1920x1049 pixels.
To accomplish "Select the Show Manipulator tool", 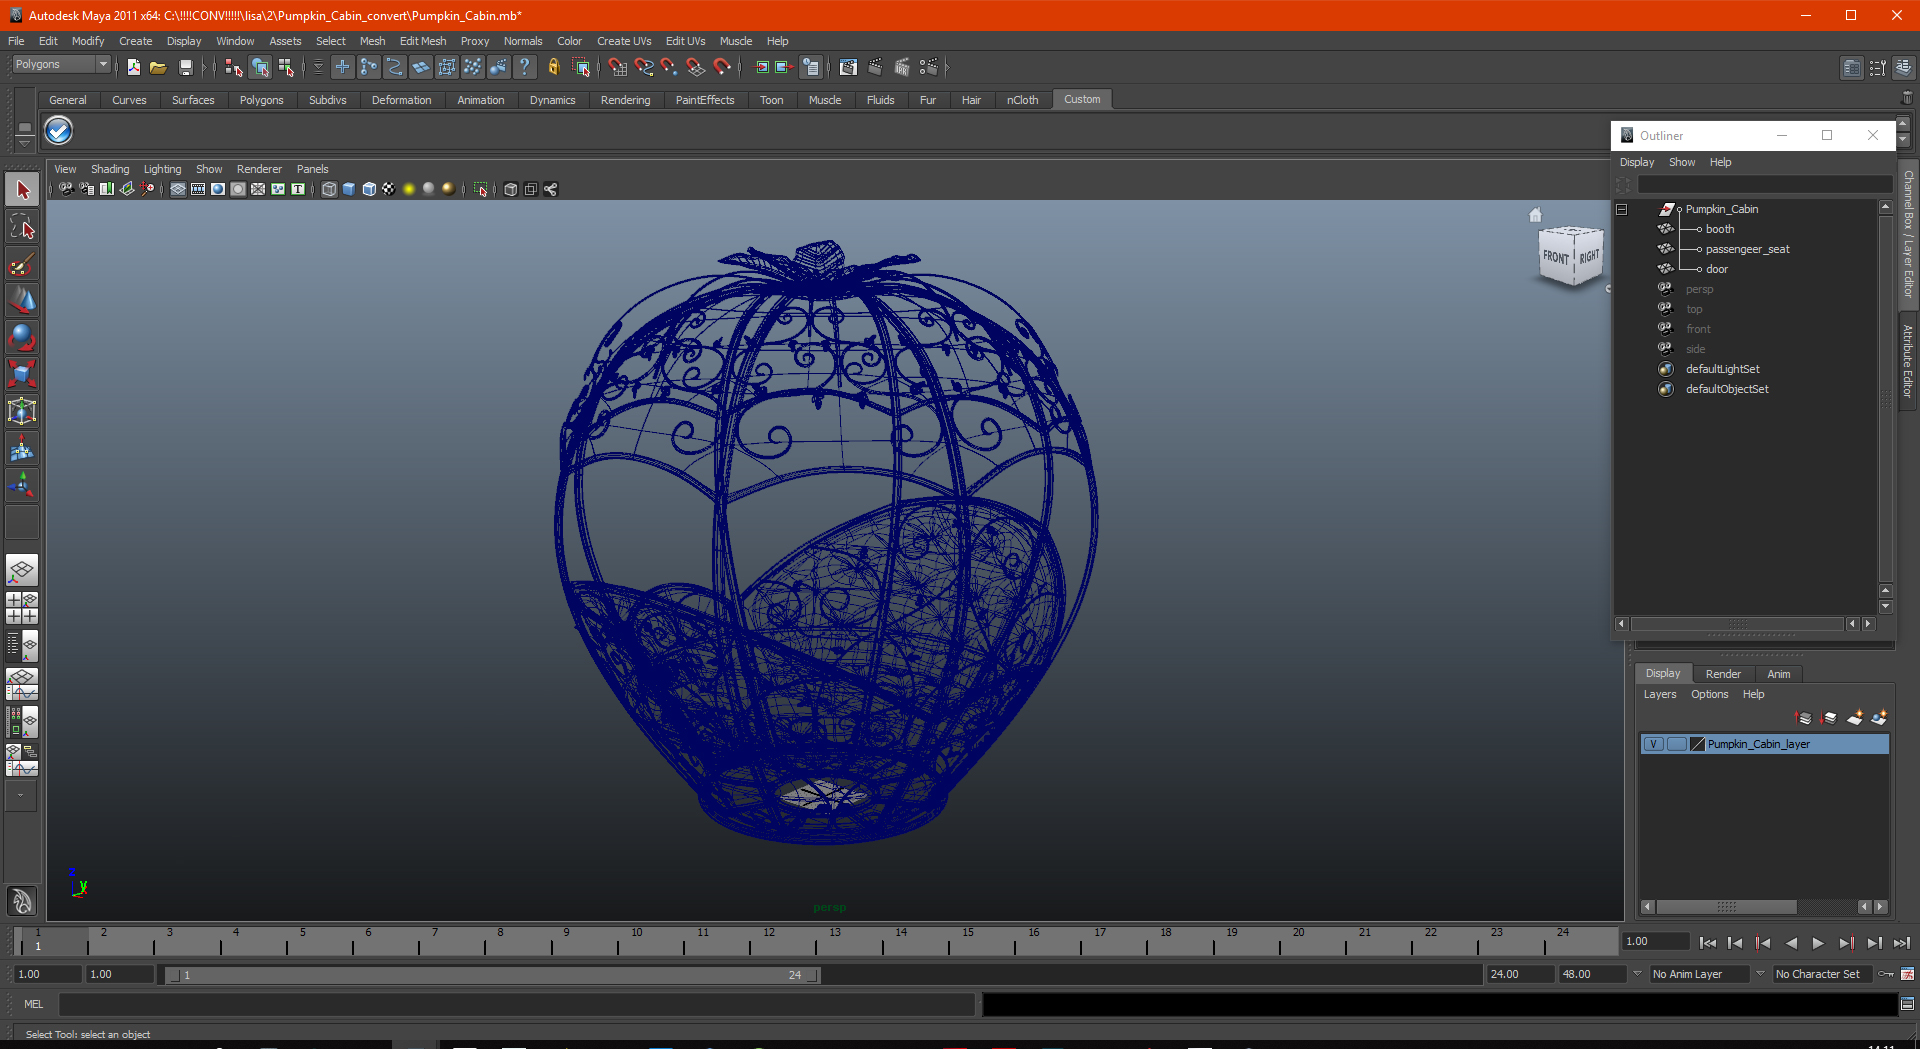I will (x=22, y=486).
